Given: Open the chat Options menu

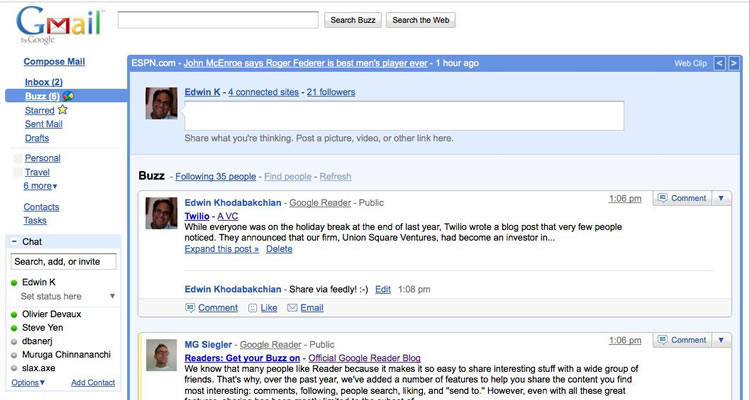Looking at the screenshot, I should [28, 382].
